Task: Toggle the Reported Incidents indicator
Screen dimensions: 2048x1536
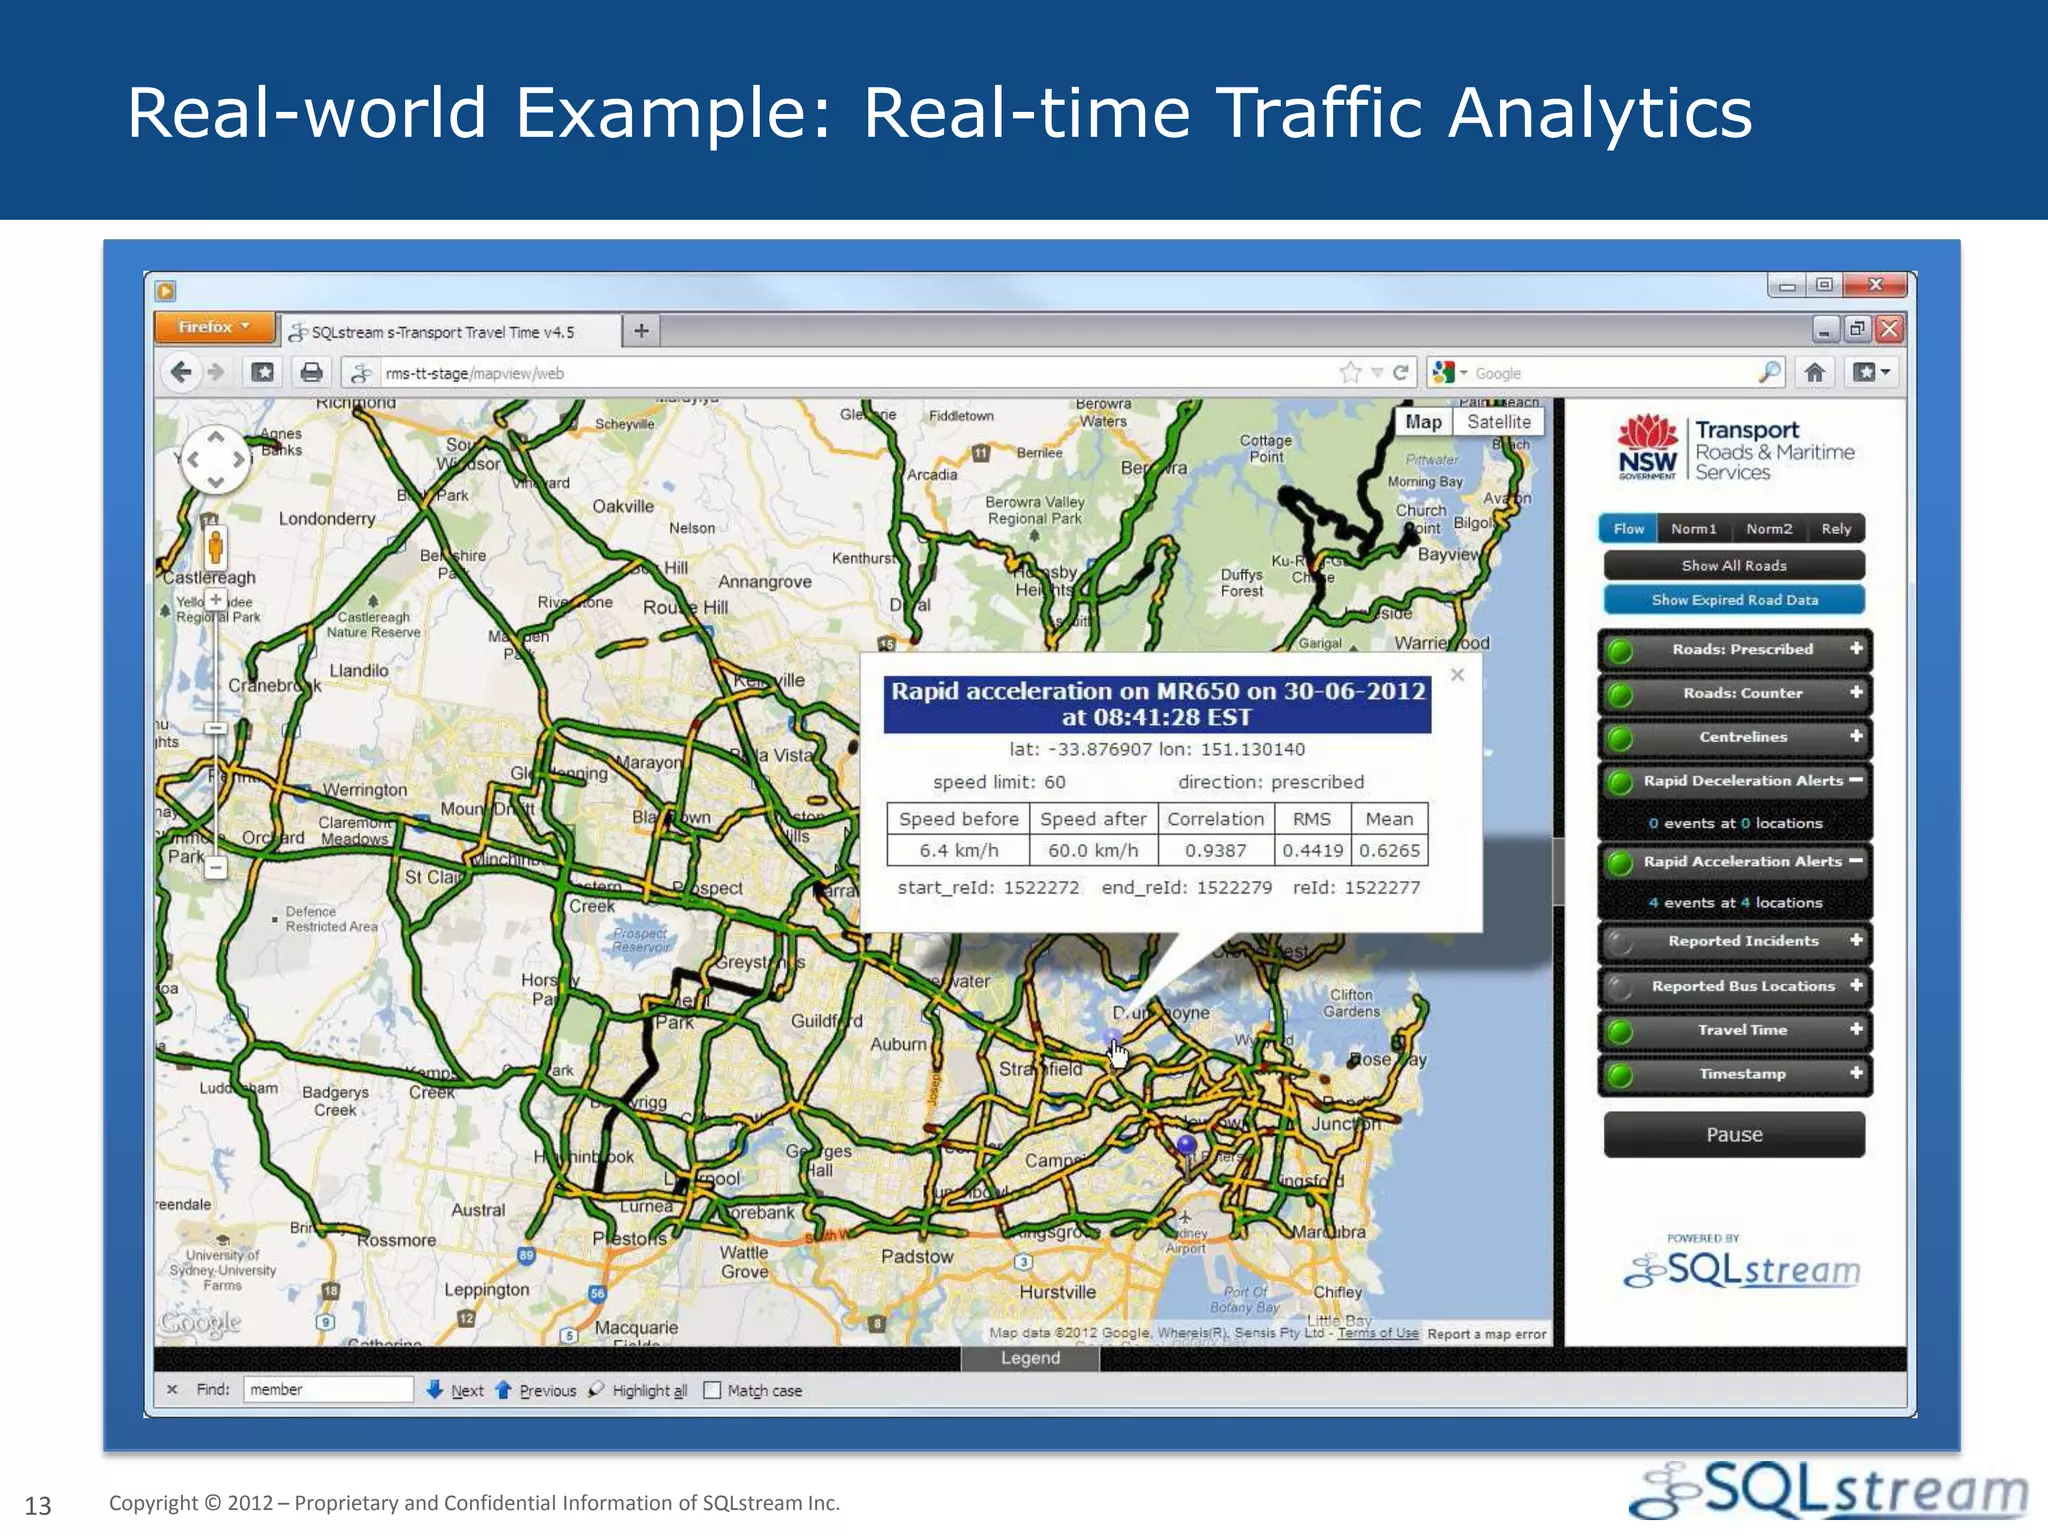Action: click(x=1620, y=942)
